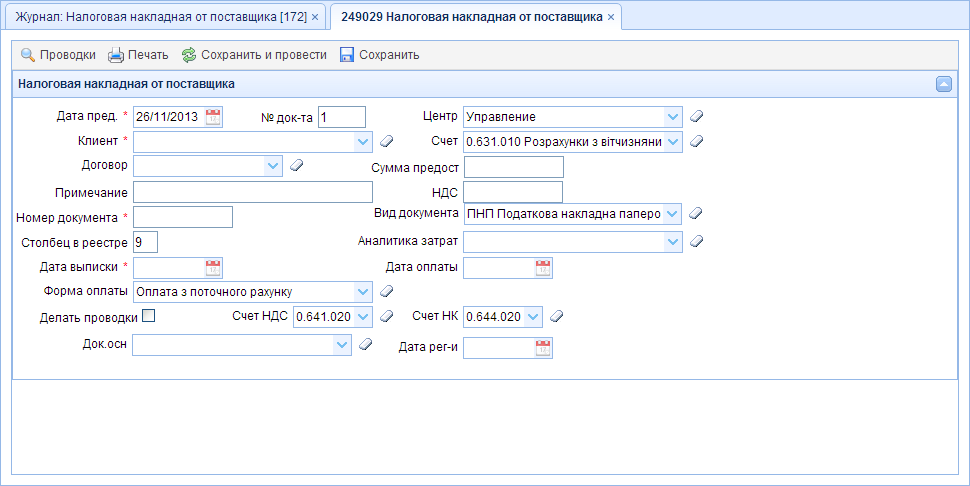Clear the Док.осн field with eraser
Viewport: 970px width, 486px height.
tap(366, 344)
